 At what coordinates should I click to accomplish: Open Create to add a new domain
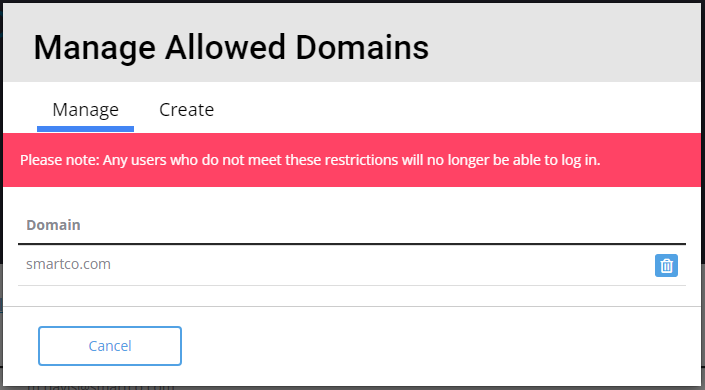point(186,110)
